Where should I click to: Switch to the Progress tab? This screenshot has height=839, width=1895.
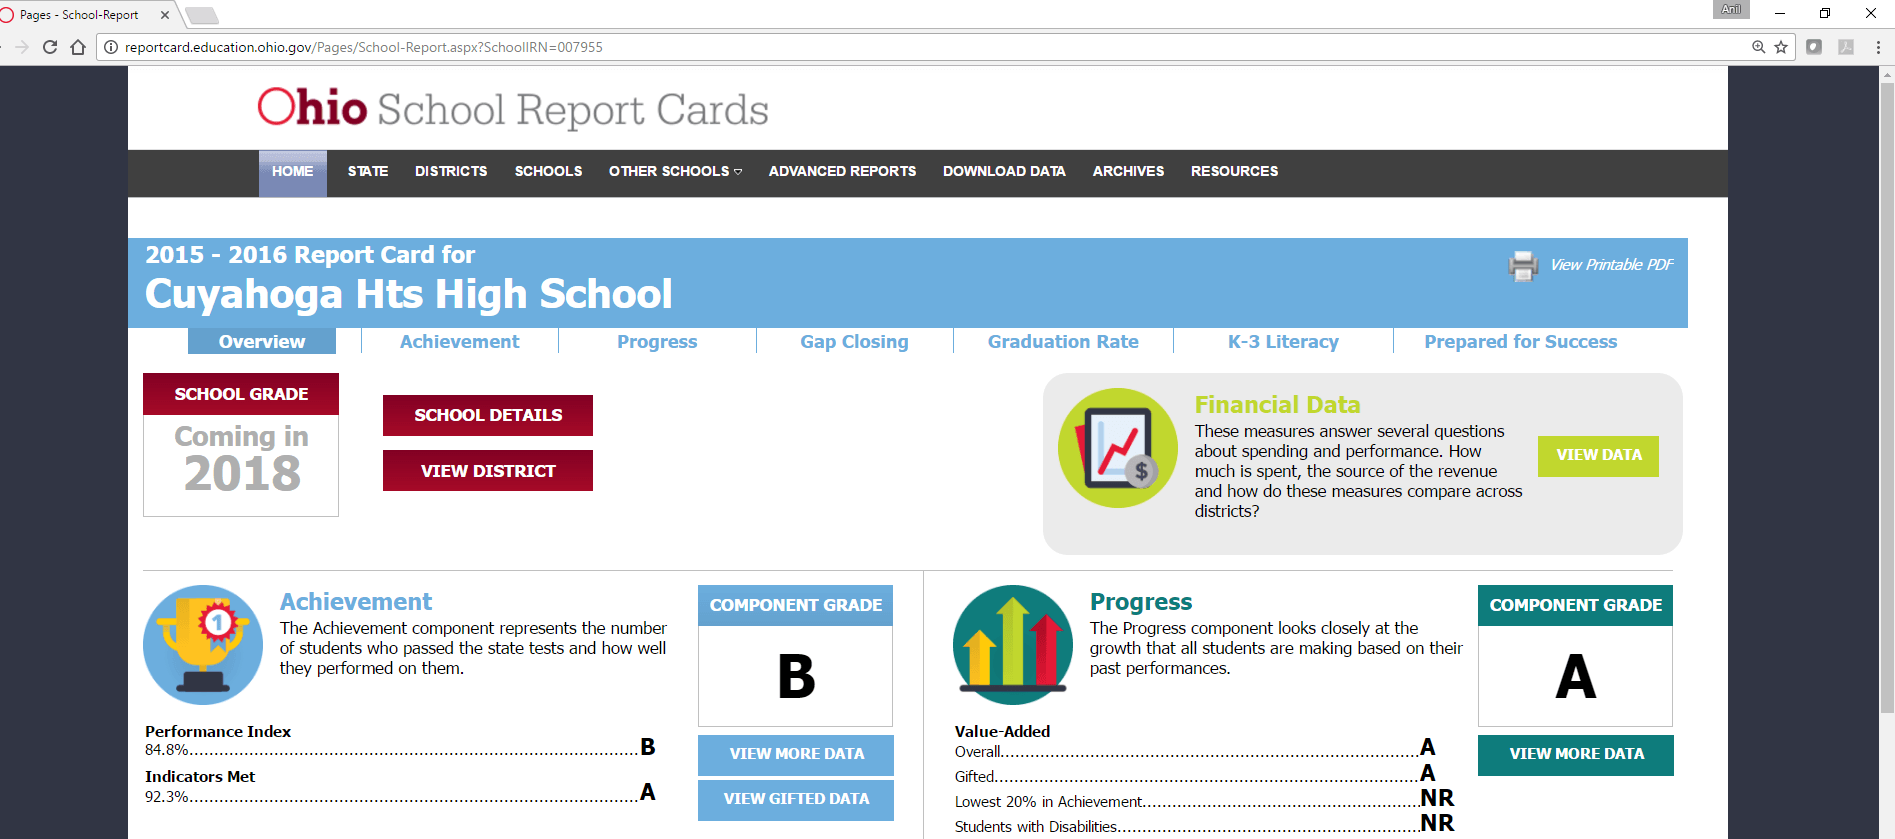tap(657, 341)
